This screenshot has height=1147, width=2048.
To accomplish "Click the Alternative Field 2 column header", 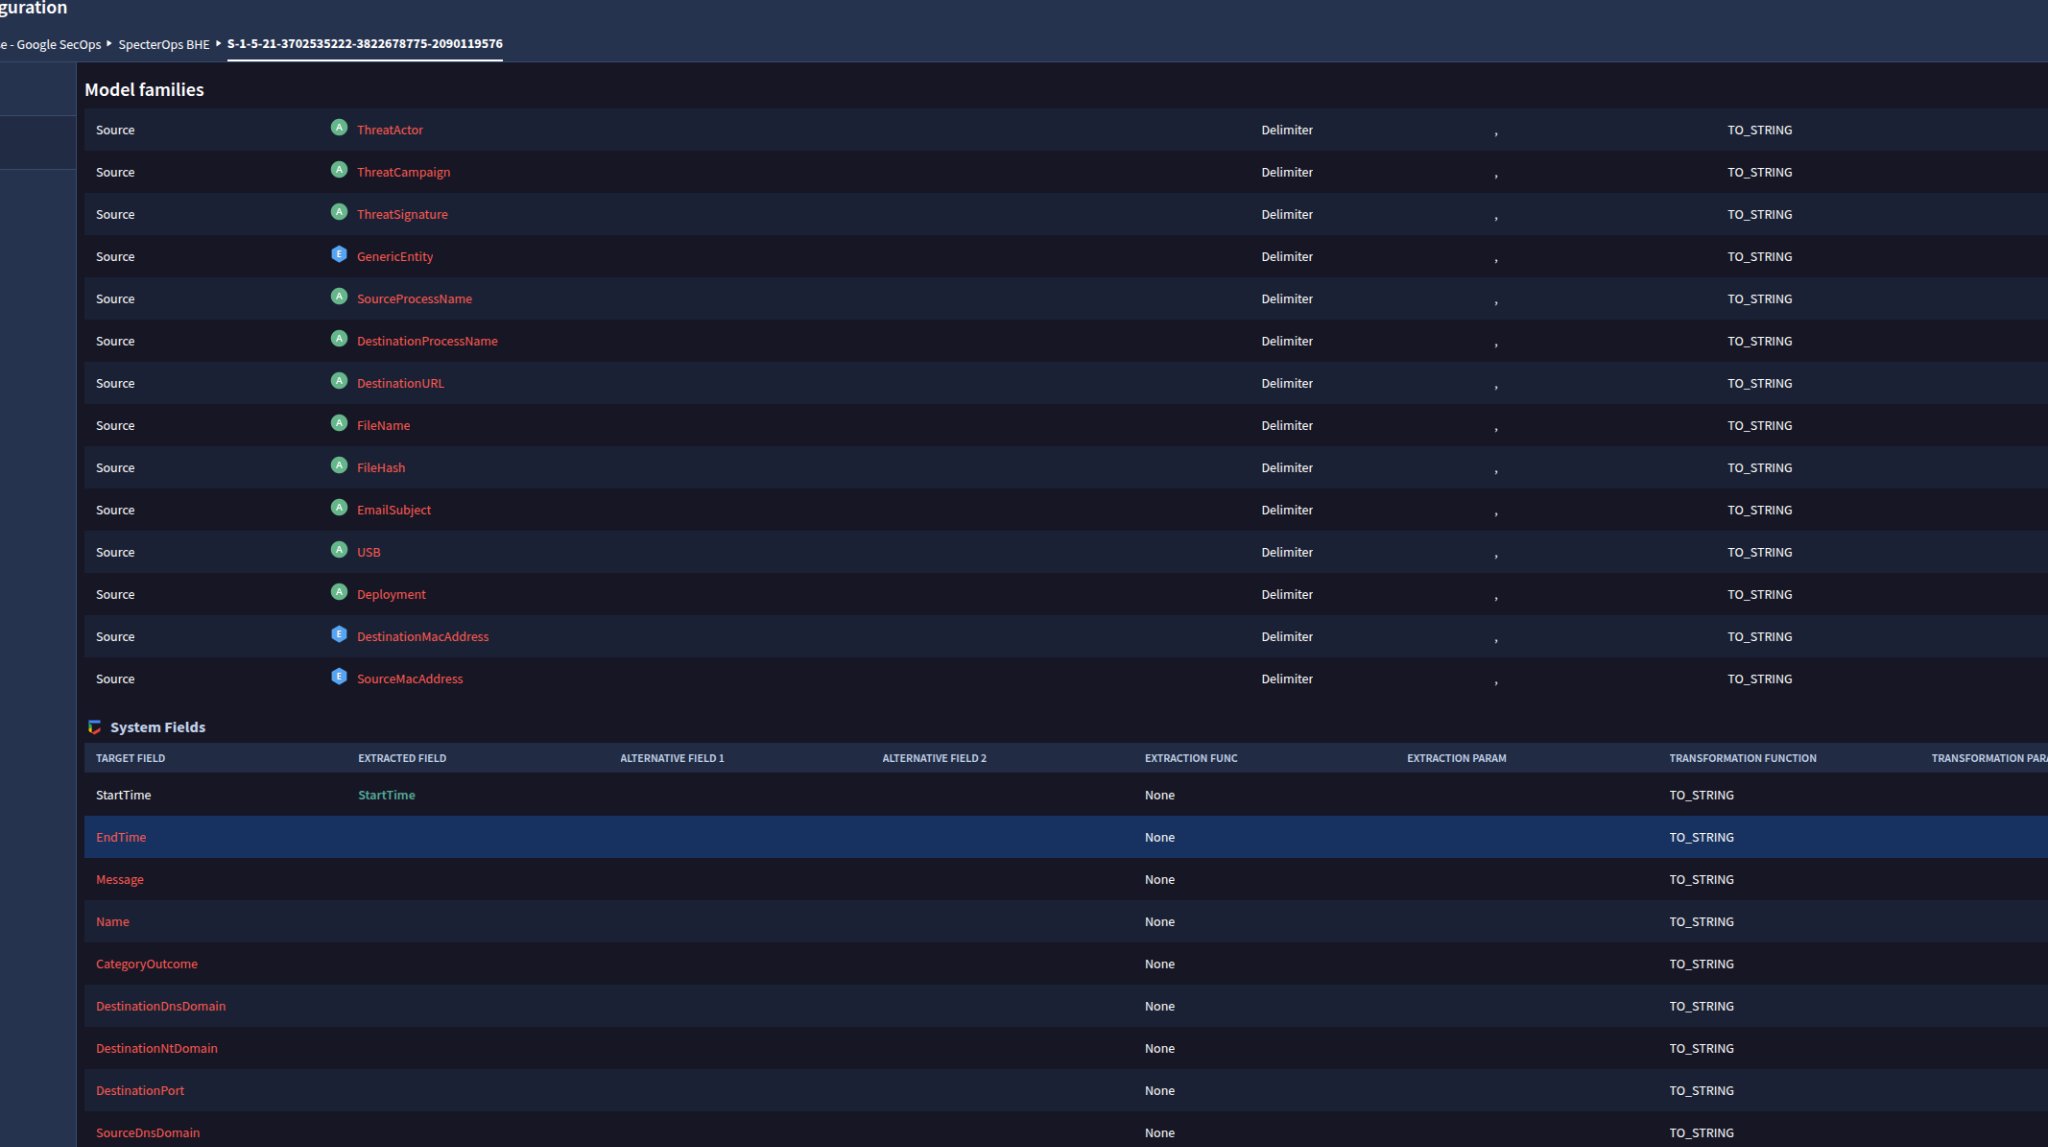I will point(934,758).
